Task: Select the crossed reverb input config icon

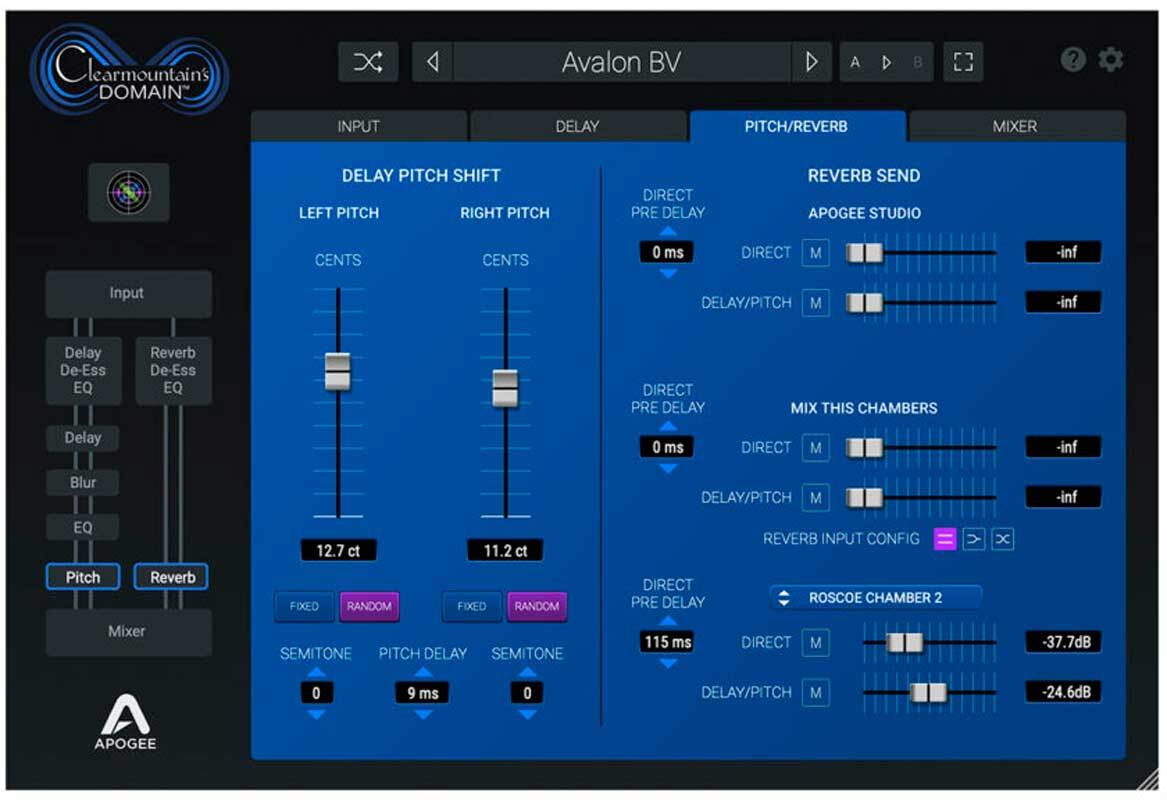Action: [1002, 540]
